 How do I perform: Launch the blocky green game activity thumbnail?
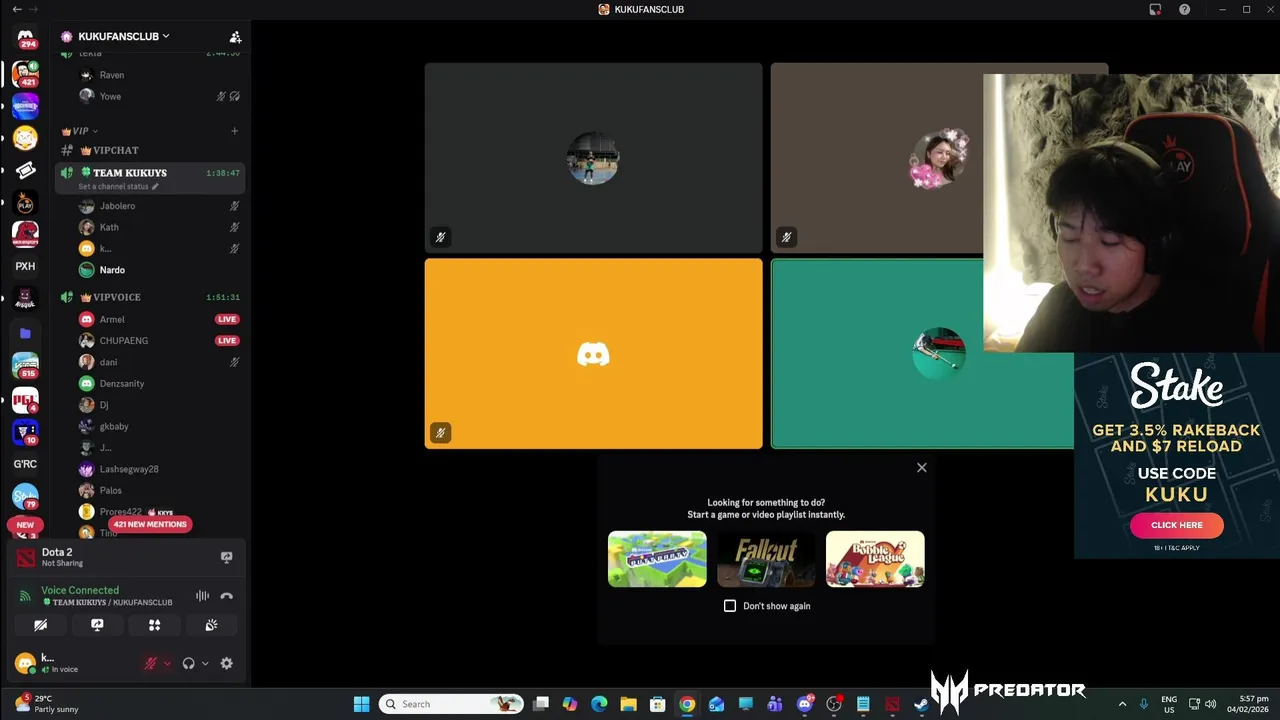pyautogui.click(x=657, y=559)
